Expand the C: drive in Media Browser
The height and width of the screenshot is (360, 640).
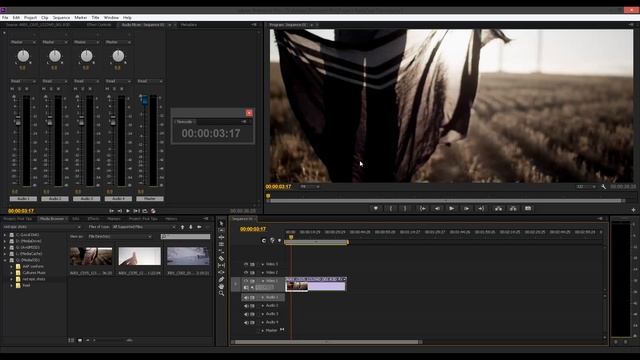(5, 235)
